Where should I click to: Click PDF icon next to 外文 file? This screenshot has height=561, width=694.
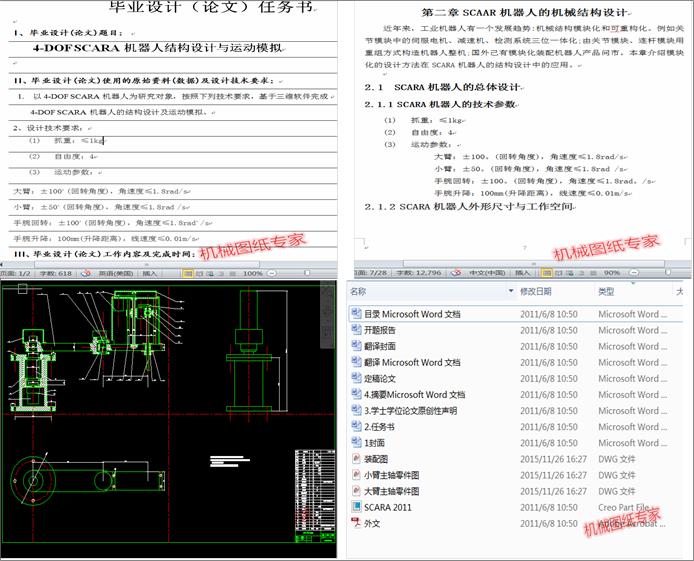pyautogui.click(x=356, y=523)
